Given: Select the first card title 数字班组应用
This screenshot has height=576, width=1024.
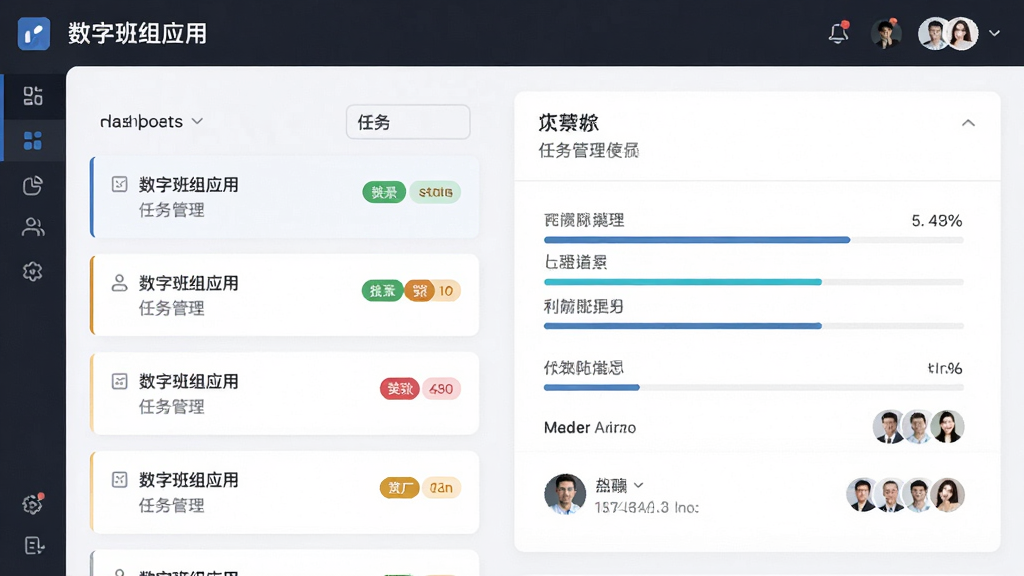Looking at the screenshot, I should click(x=189, y=185).
